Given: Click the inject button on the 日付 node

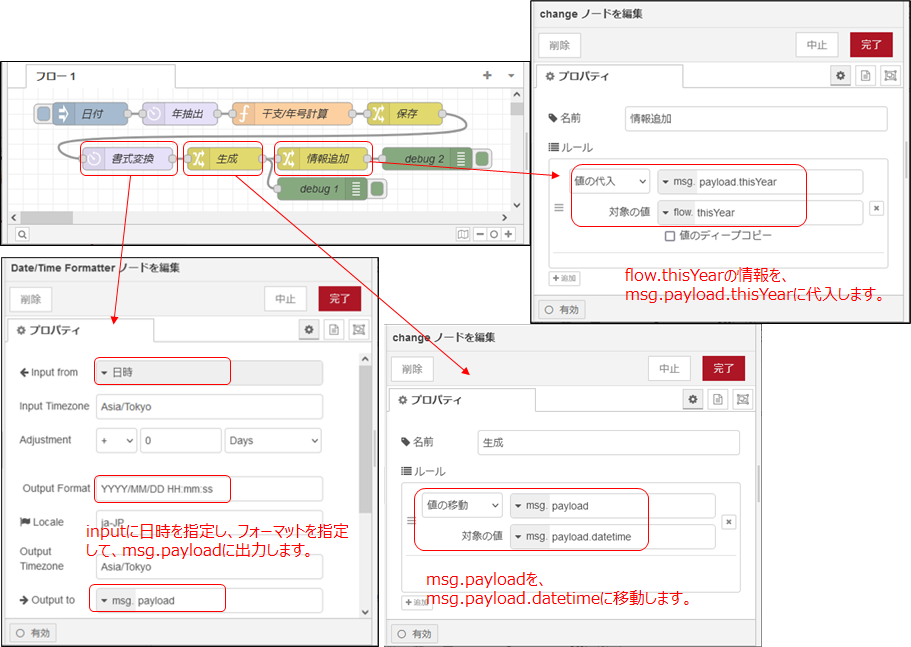Looking at the screenshot, I should click(42, 114).
